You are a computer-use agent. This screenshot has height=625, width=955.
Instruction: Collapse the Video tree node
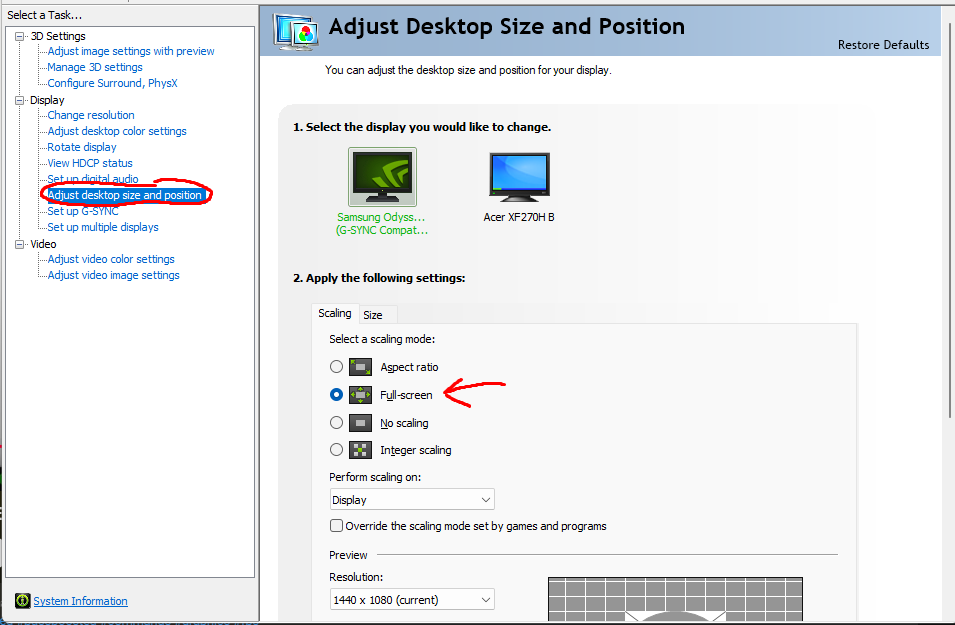click(19, 244)
